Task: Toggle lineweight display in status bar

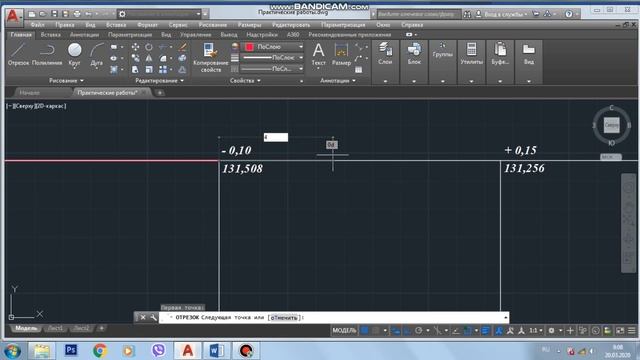Action: 485,330
